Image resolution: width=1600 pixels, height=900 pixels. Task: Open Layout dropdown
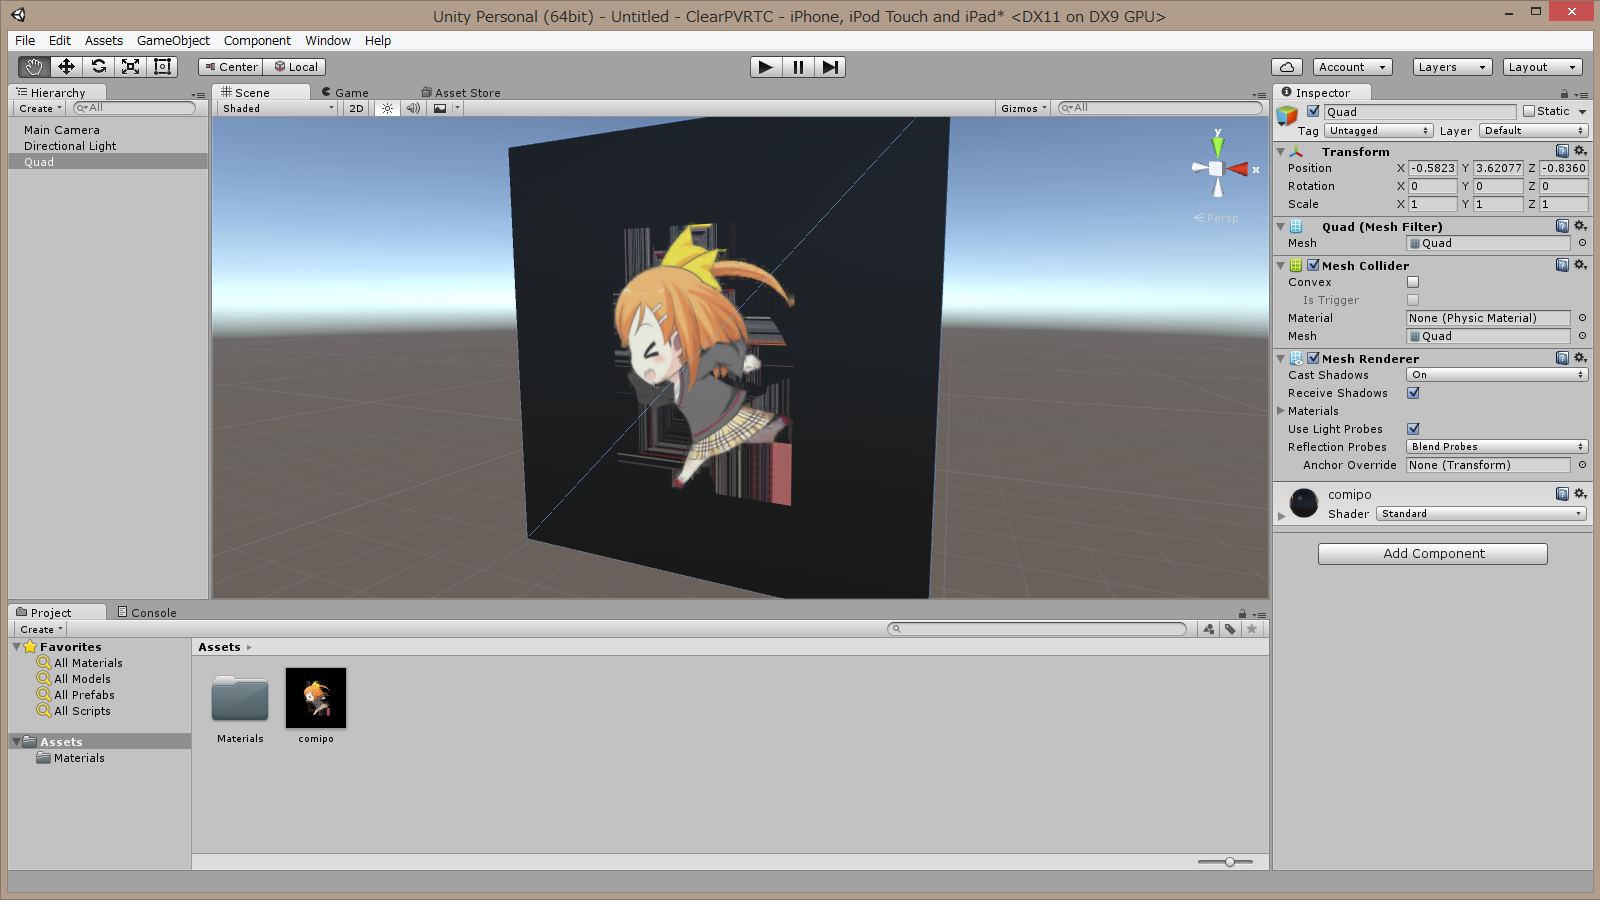click(x=1542, y=67)
